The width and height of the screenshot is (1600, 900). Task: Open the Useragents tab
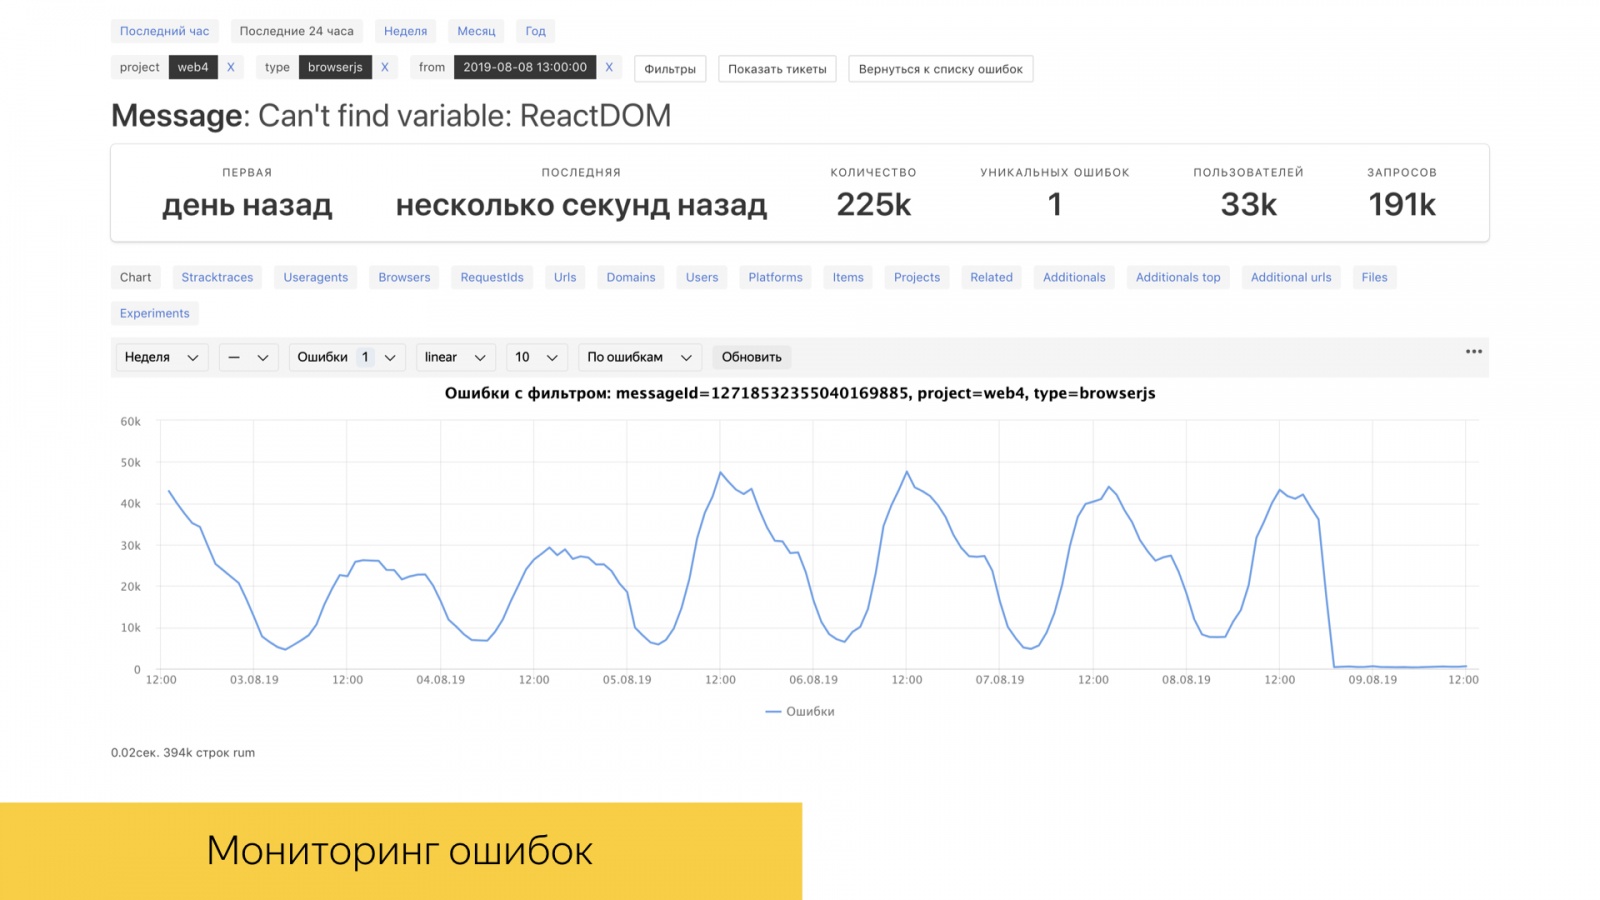pos(315,277)
